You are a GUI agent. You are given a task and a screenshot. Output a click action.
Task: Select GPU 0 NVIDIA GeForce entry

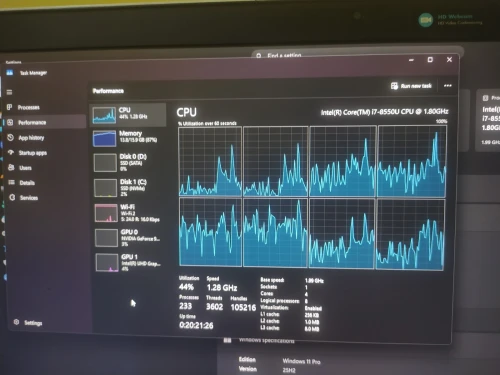pyautogui.click(x=128, y=238)
